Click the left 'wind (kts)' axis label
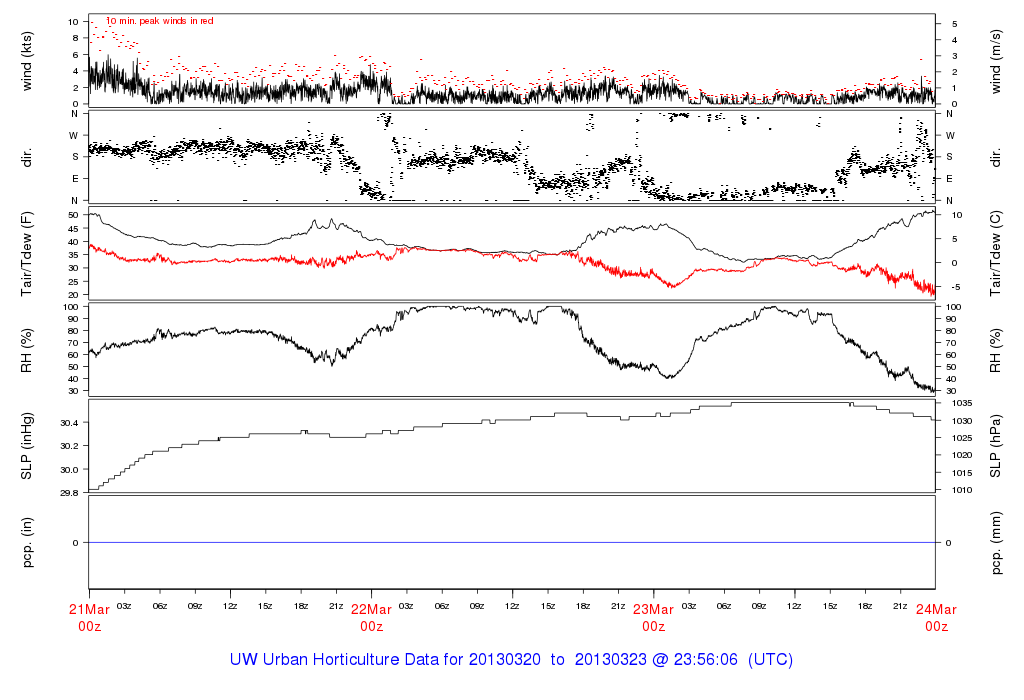This screenshot has height=700, width=1024. (x=27, y=61)
